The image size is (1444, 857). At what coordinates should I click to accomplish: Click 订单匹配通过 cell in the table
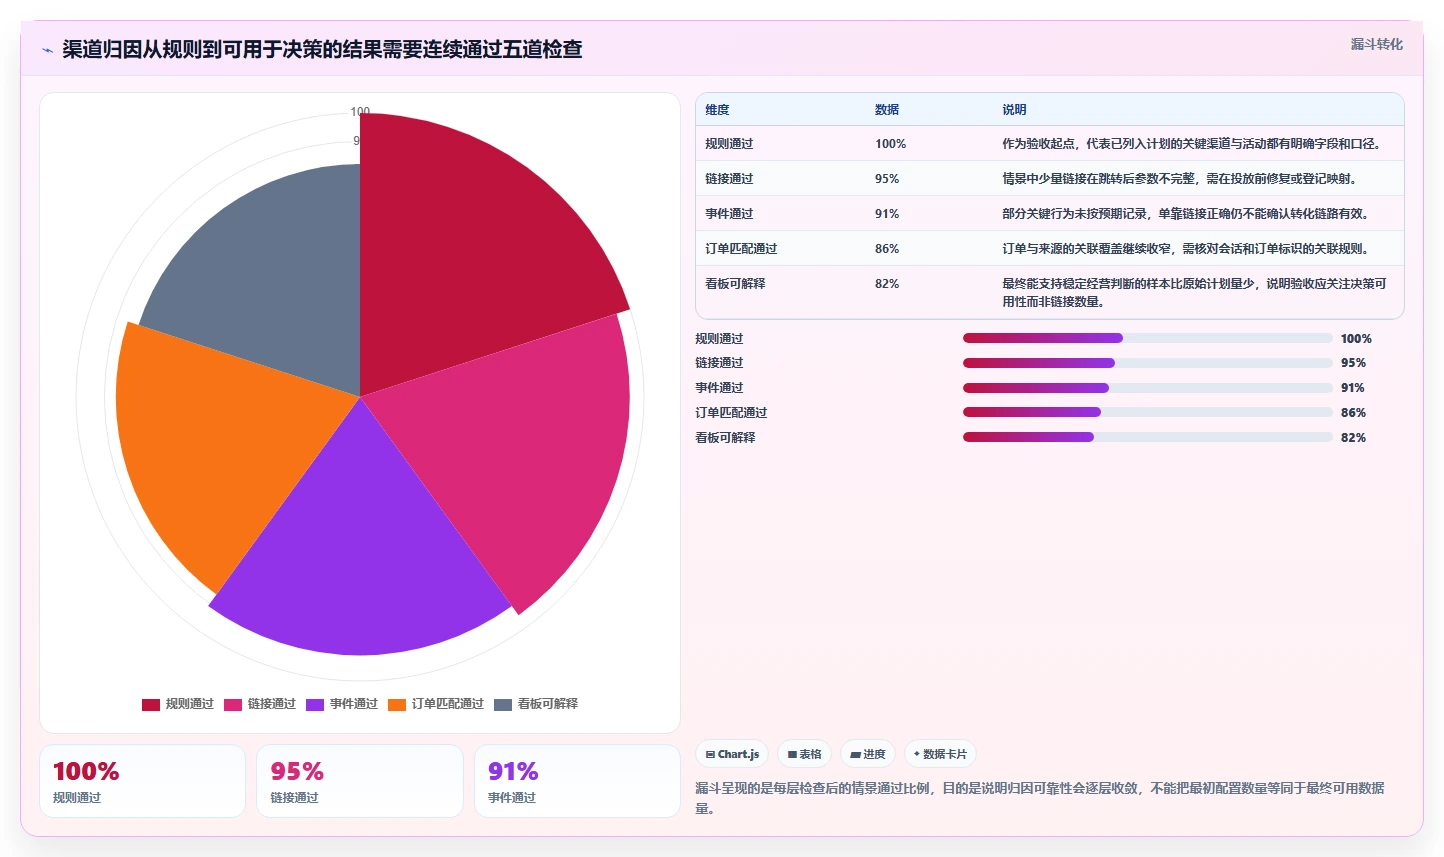coord(741,249)
